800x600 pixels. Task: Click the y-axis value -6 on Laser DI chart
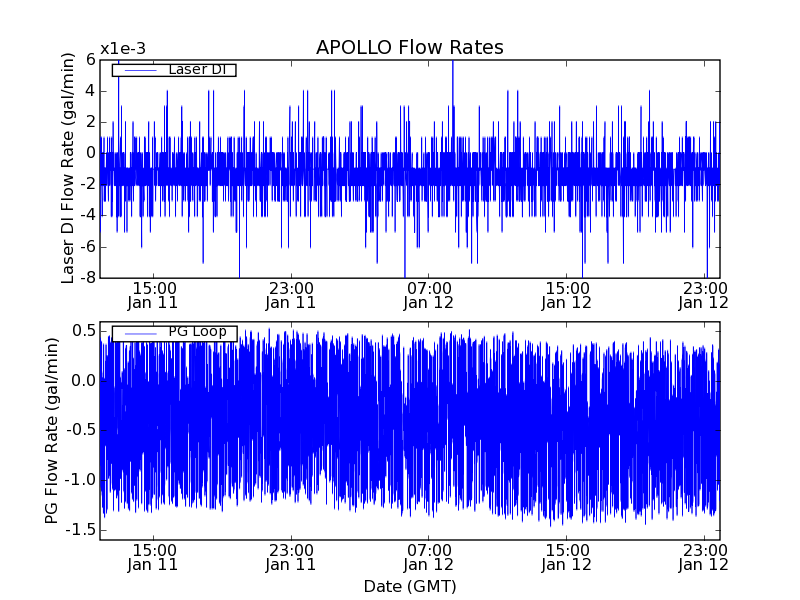[x=88, y=247]
